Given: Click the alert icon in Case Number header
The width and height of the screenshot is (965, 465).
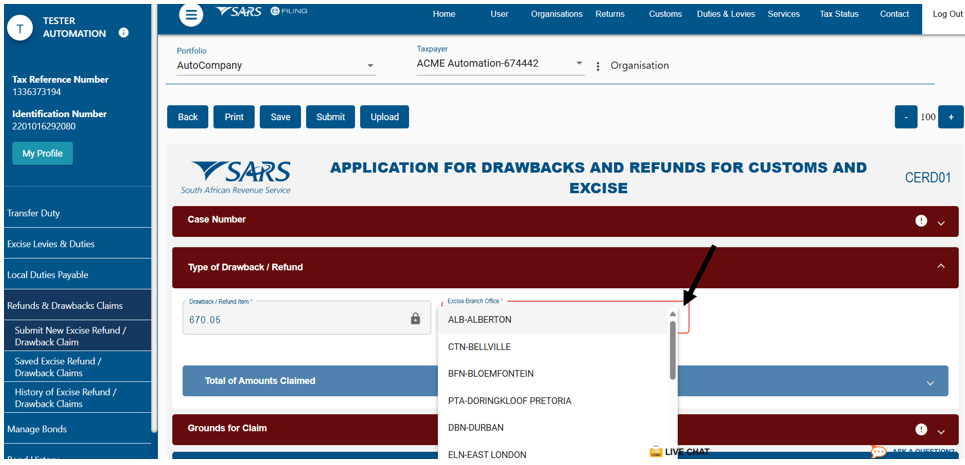Looking at the screenshot, I should tap(921, 221).
